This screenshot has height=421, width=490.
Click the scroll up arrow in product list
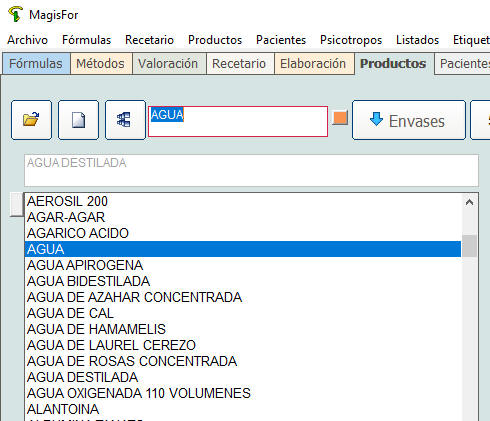(x=469, y=202)
